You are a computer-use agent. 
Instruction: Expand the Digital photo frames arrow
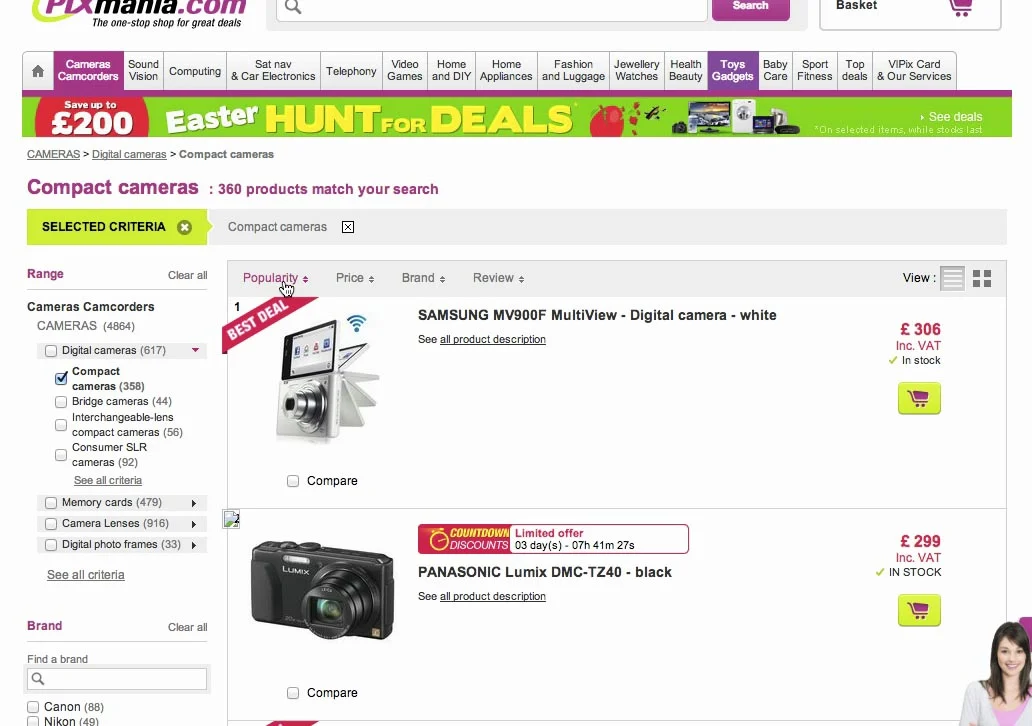tap(194, 545)
